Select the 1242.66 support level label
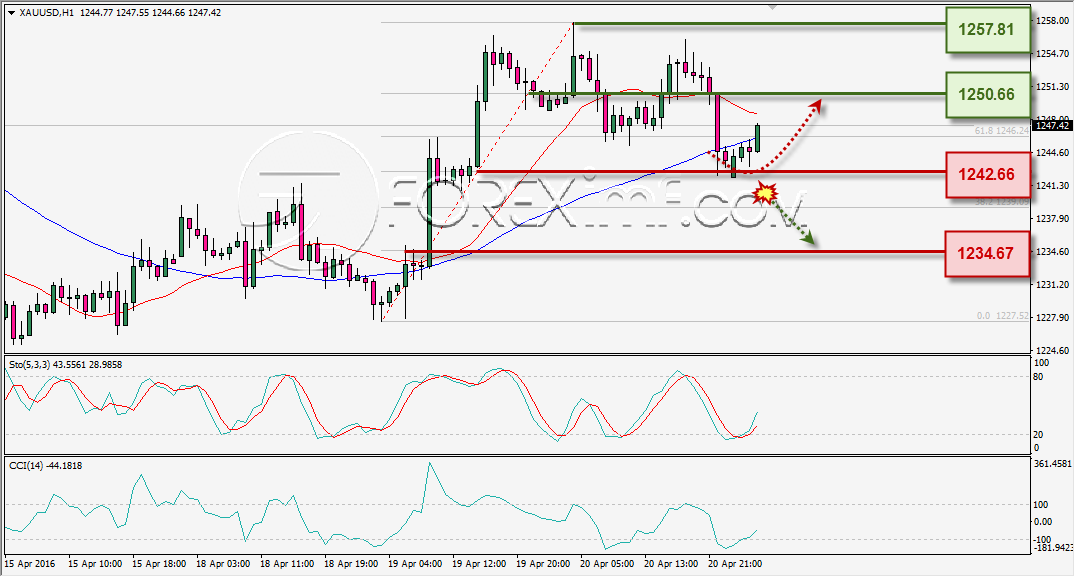Screen dimensions: 1075x577 987,174
